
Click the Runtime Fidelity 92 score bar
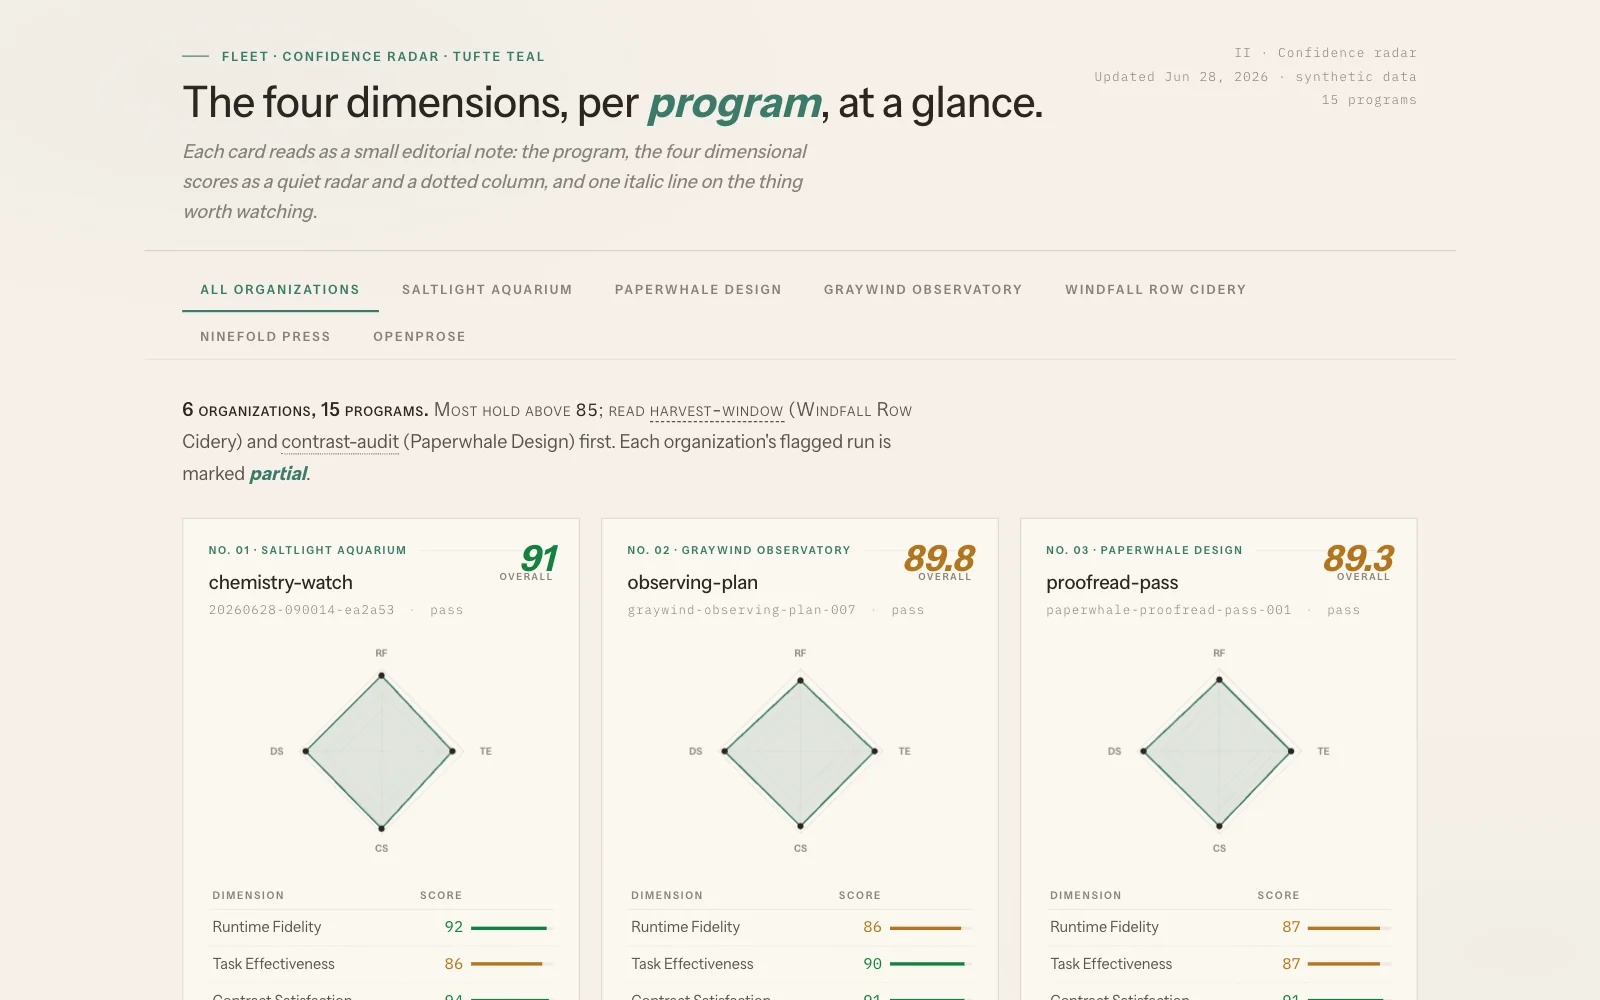coord(510,928)
